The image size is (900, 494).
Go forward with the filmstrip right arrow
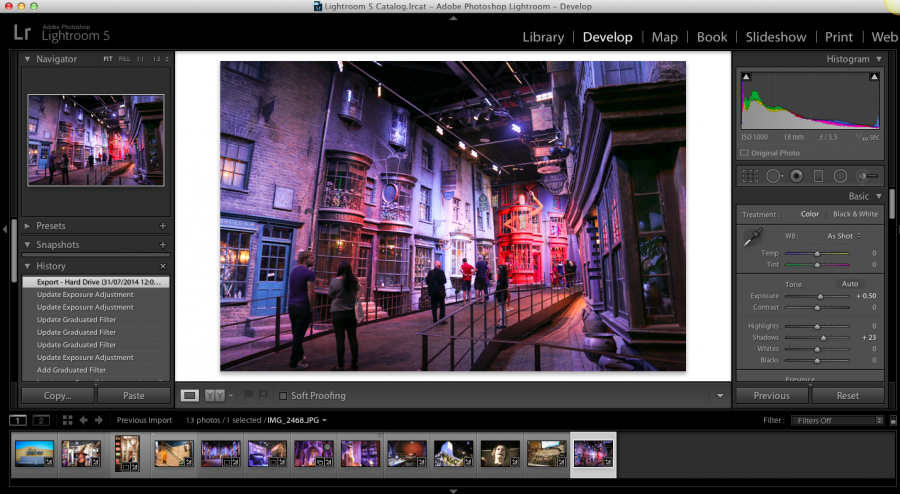[x=99, y=420]
